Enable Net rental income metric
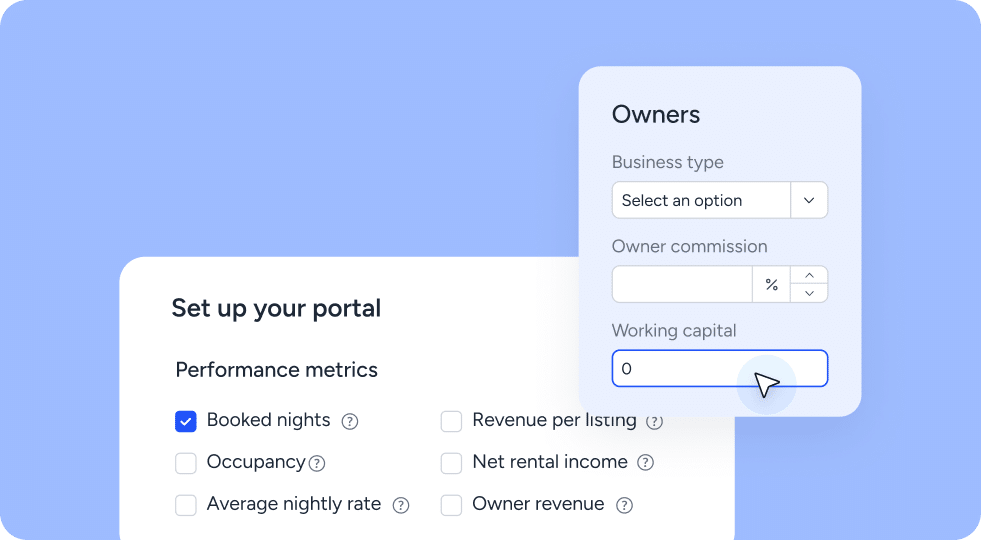This screenshot has width=981, height=540. [x=452, y=463]
